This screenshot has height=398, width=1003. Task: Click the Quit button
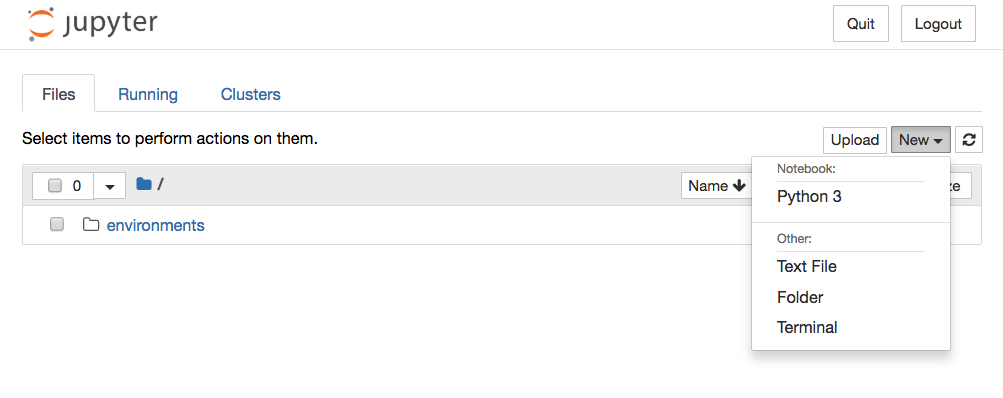coord(860,24)
